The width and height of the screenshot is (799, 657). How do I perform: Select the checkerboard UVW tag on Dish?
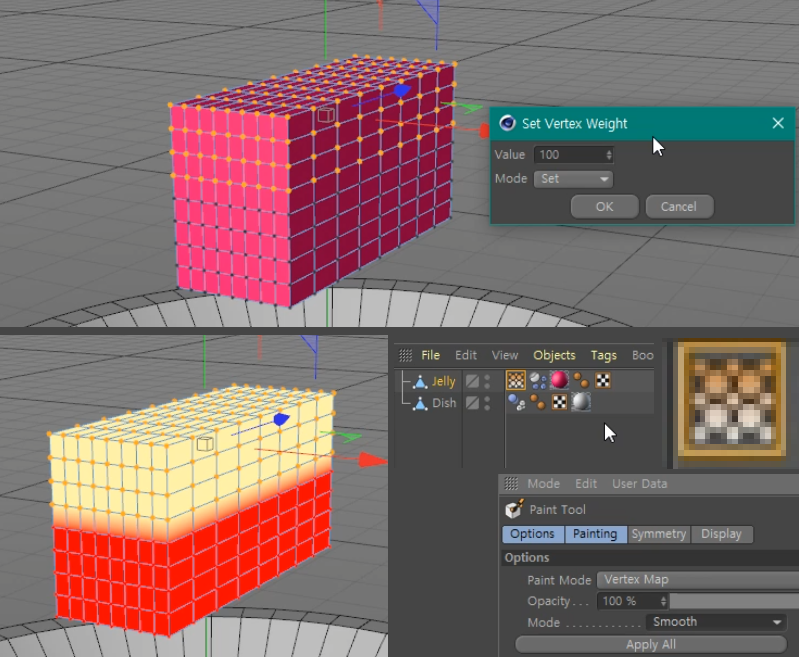pyautogui.click(x=560, y=402)
